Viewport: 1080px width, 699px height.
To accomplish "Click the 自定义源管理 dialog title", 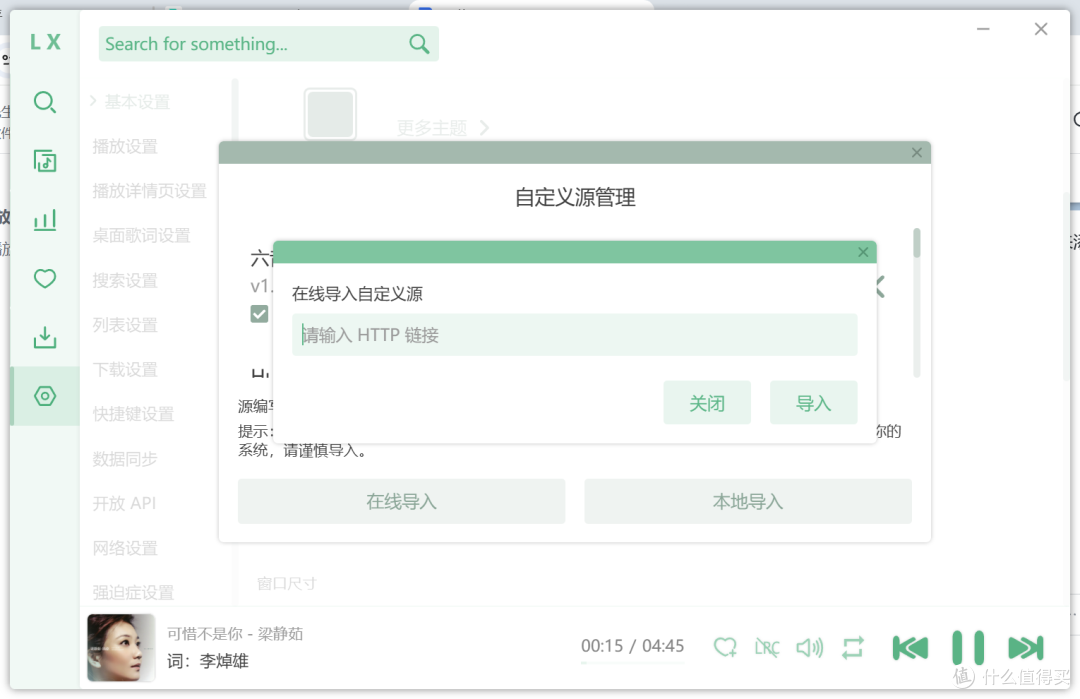I will click(575, 198).
